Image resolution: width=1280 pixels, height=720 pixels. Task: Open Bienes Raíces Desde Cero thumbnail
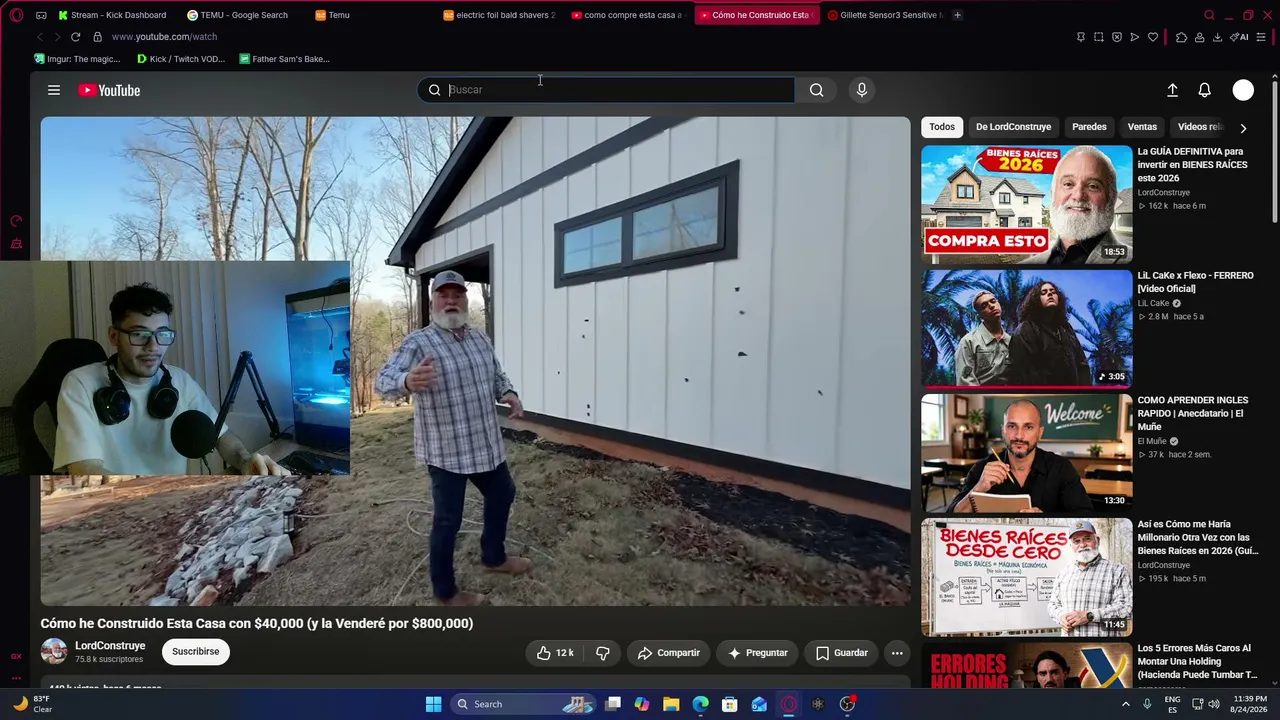[1026, 577]
